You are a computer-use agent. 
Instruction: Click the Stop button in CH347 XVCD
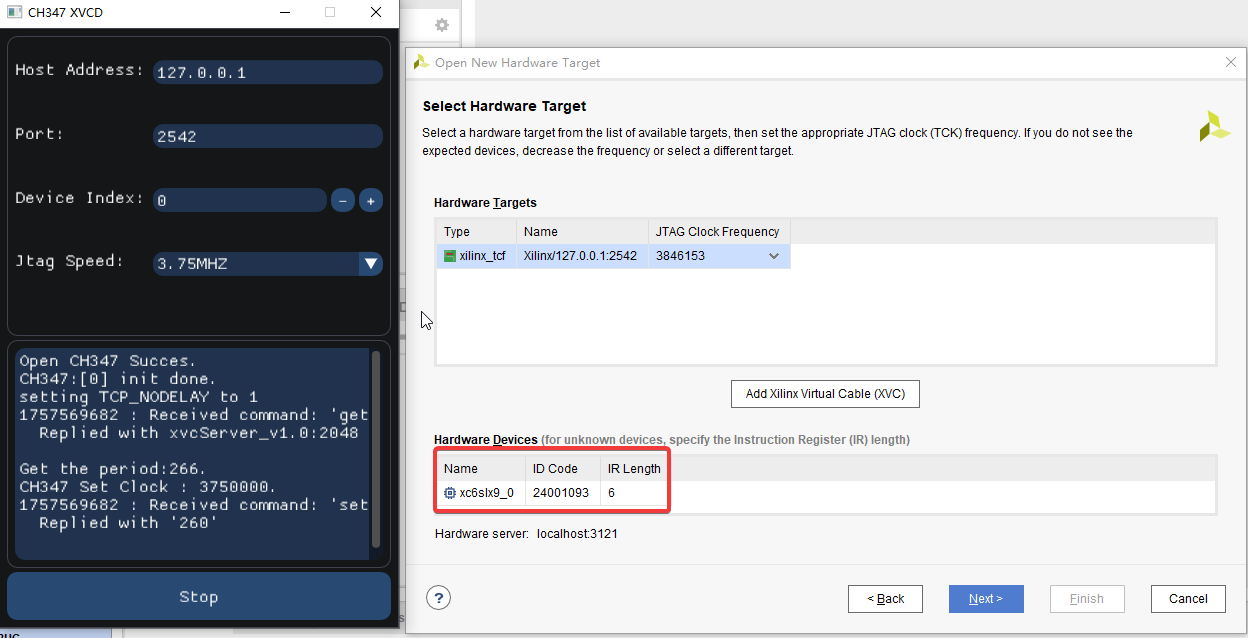pos(199,597)
